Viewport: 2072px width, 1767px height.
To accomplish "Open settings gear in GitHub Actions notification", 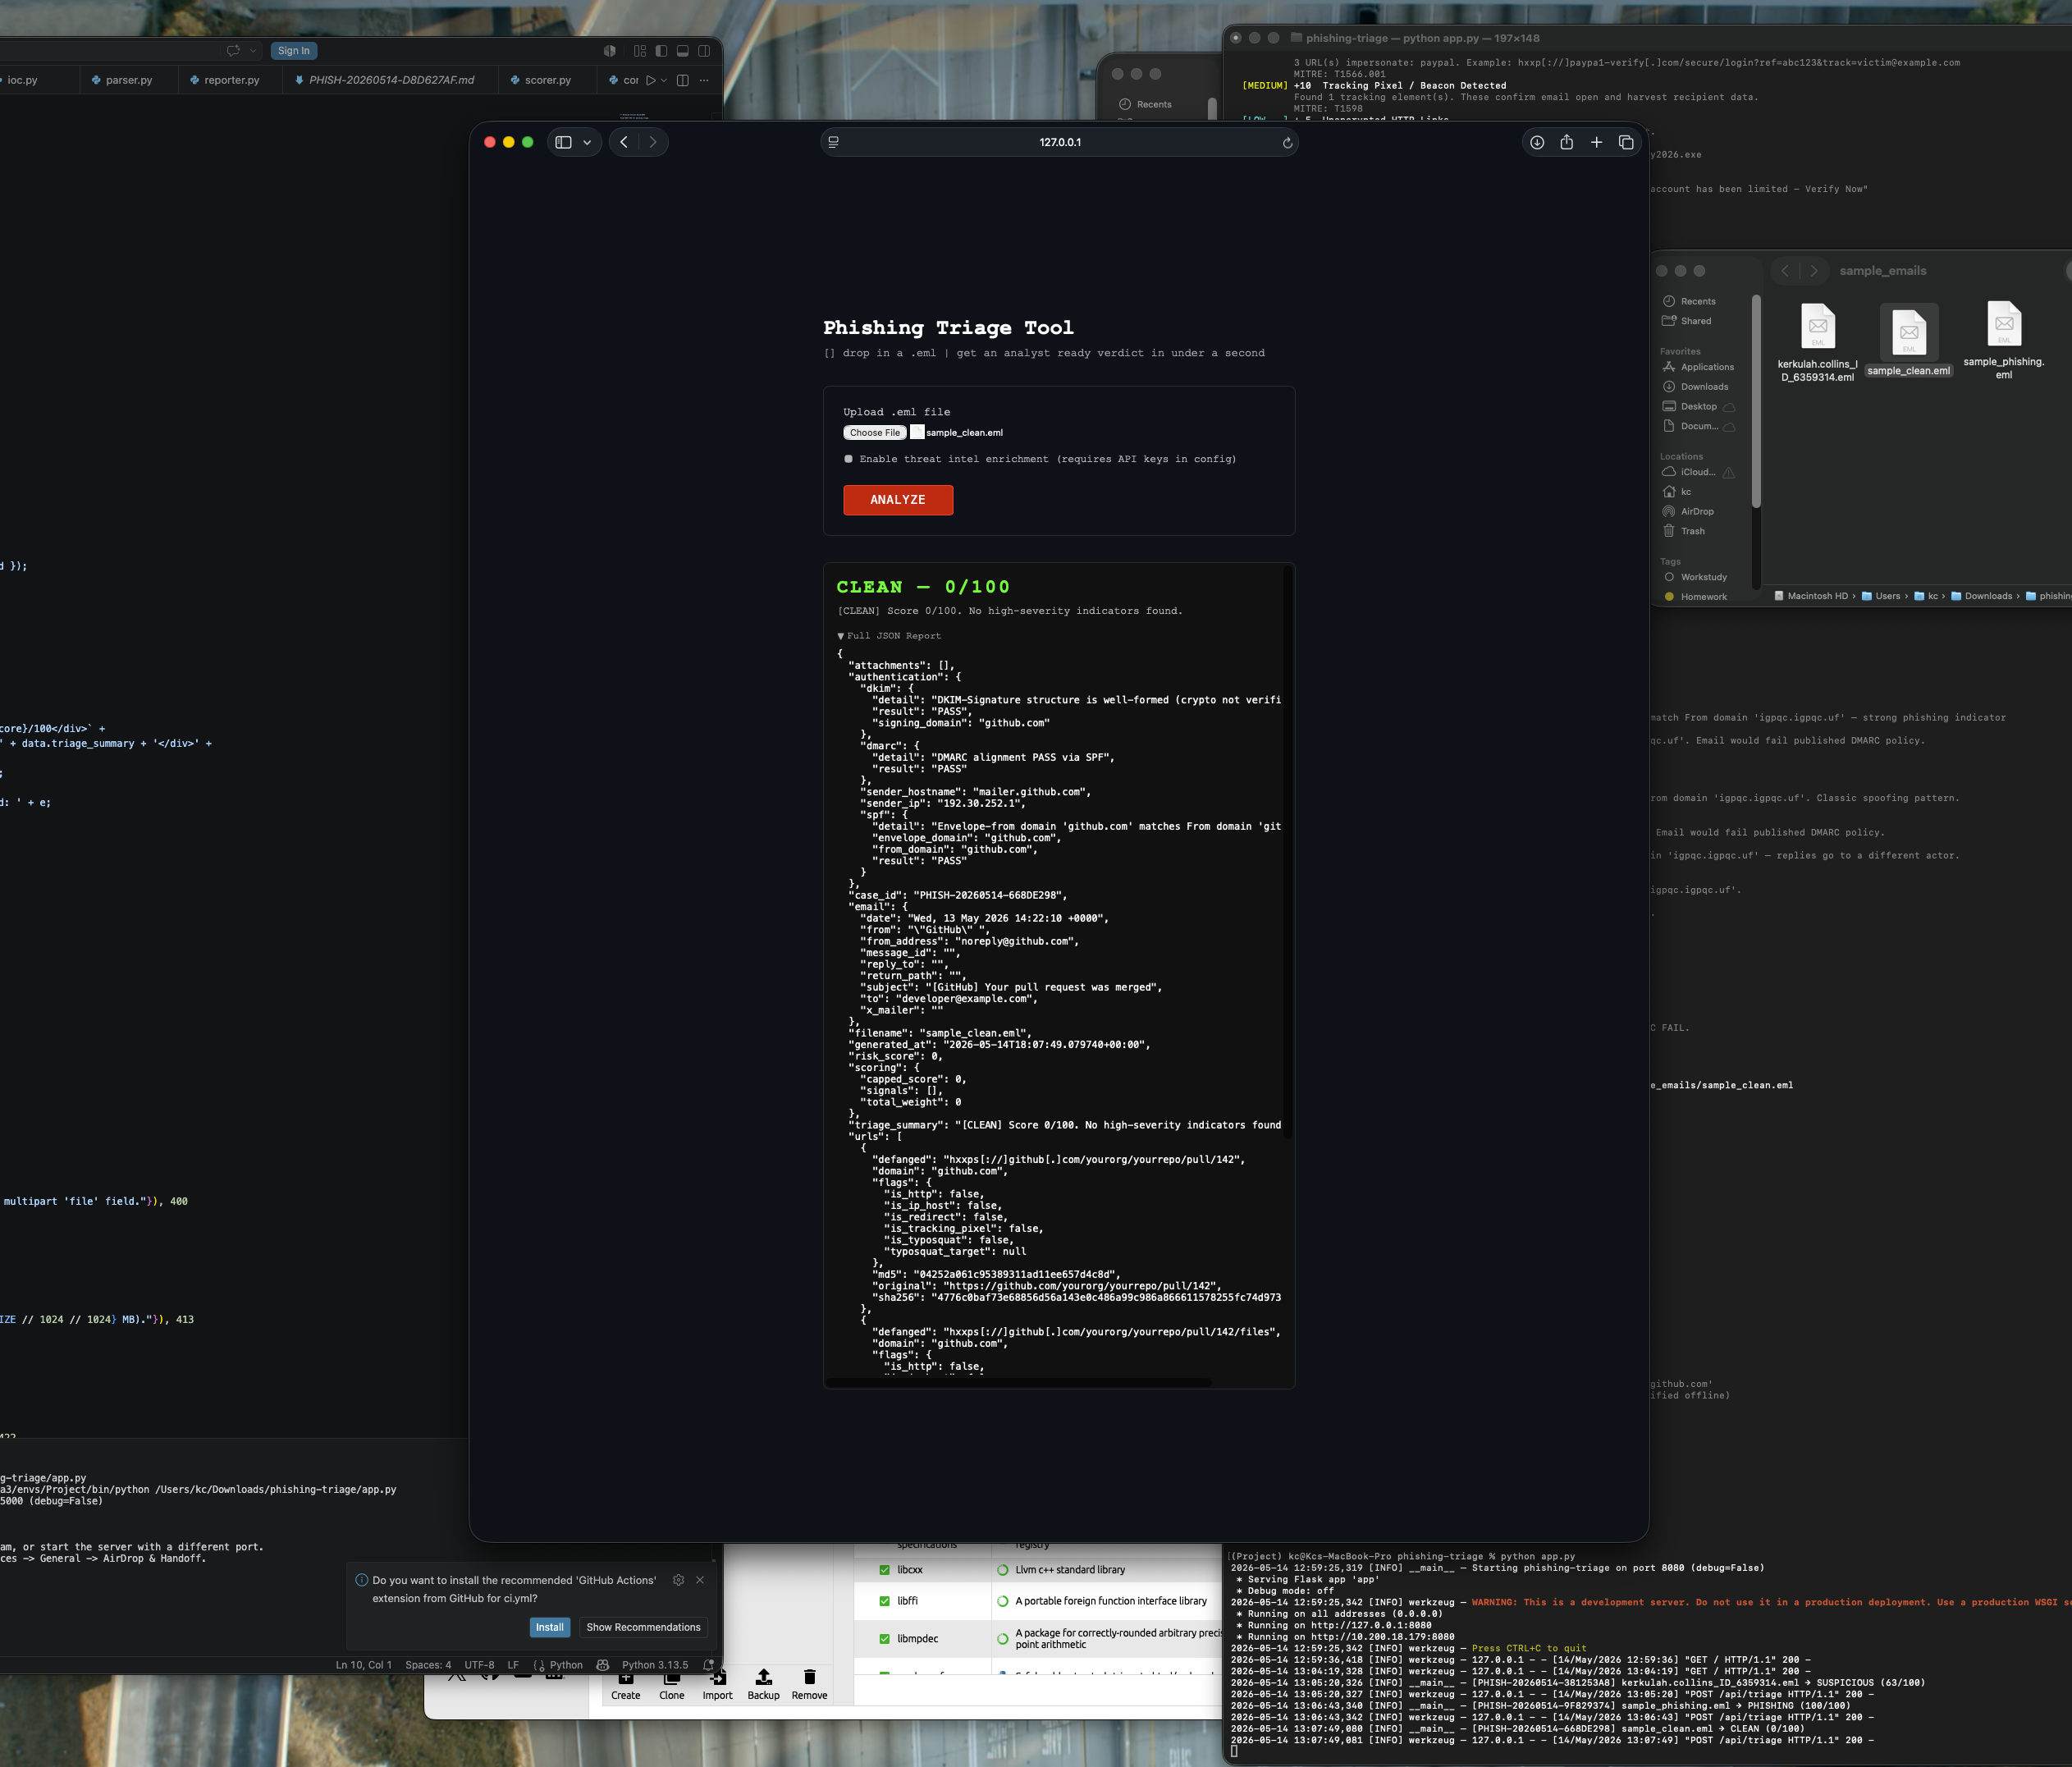I will click(x=678, y=1580).
